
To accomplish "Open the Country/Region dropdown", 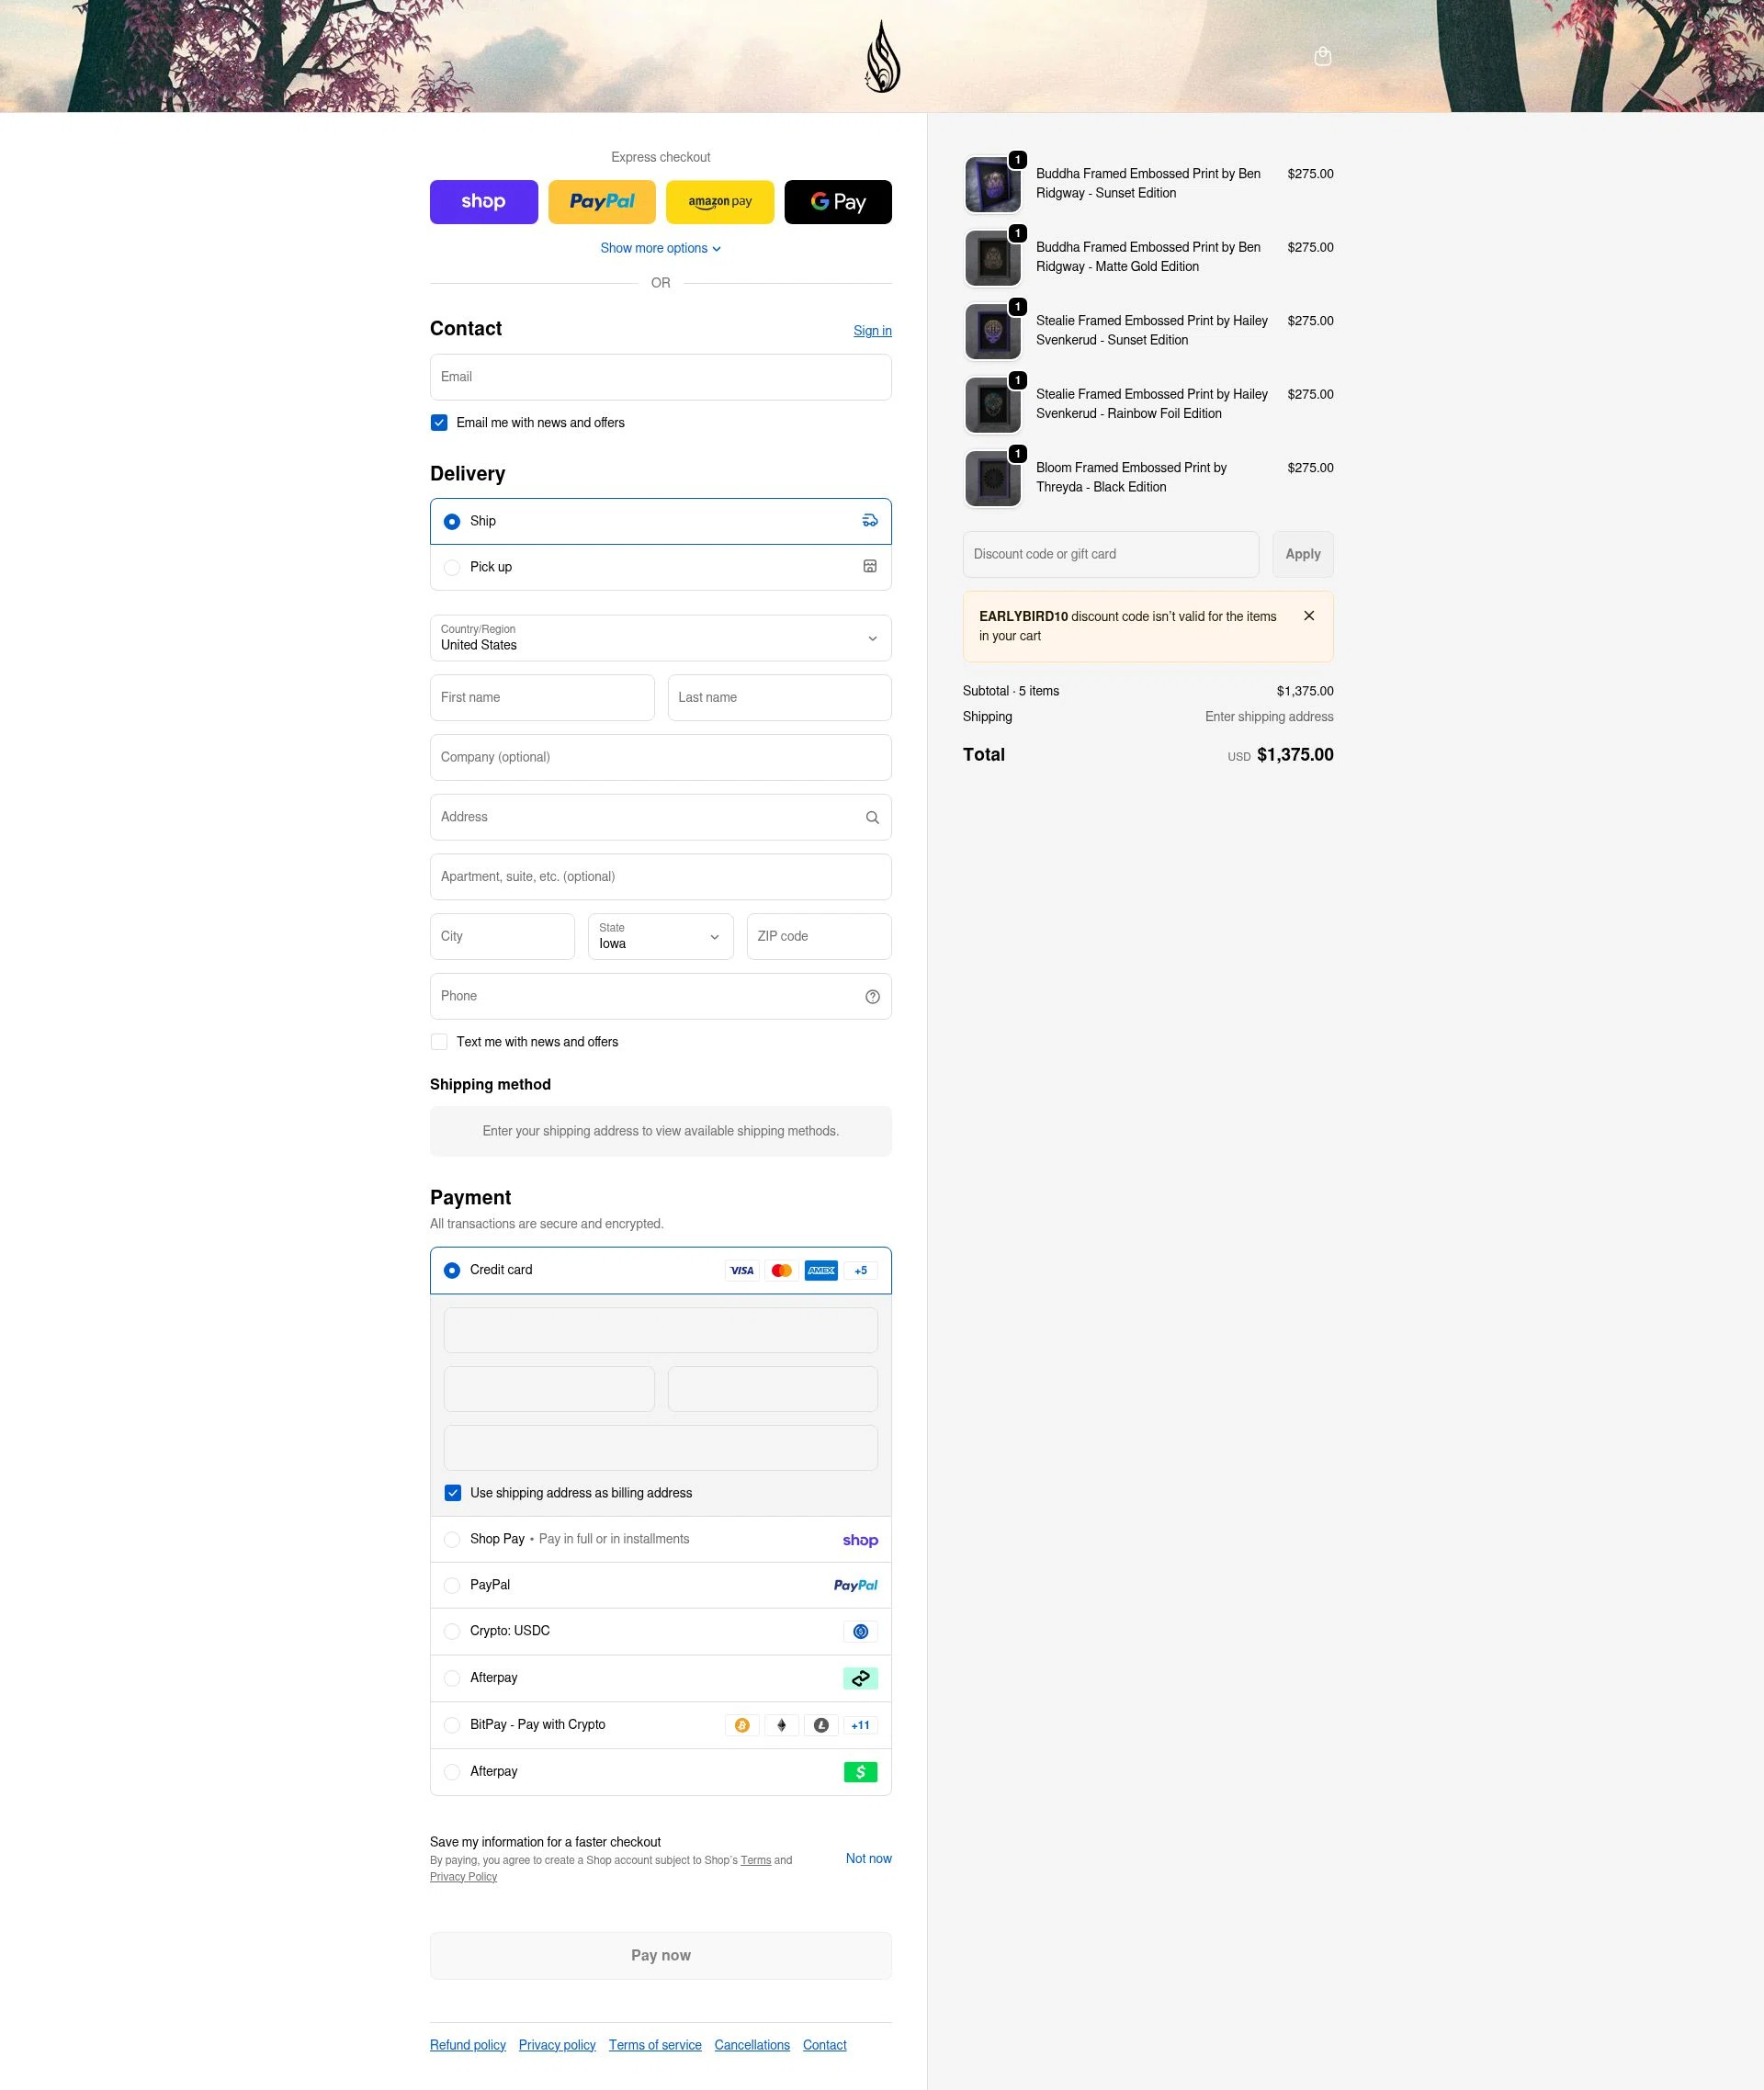I will pyautogui.click(x=660, y=638).
